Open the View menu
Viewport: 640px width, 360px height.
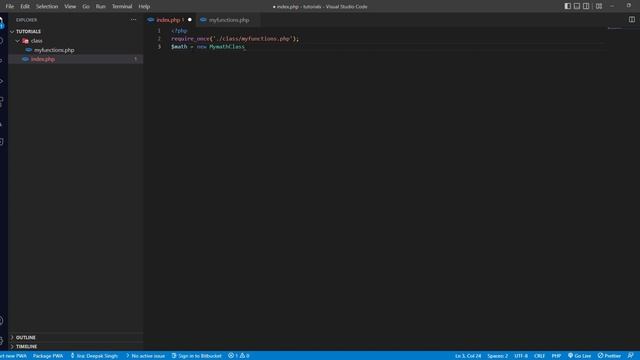pyautogui.click(x=70, y=6)
